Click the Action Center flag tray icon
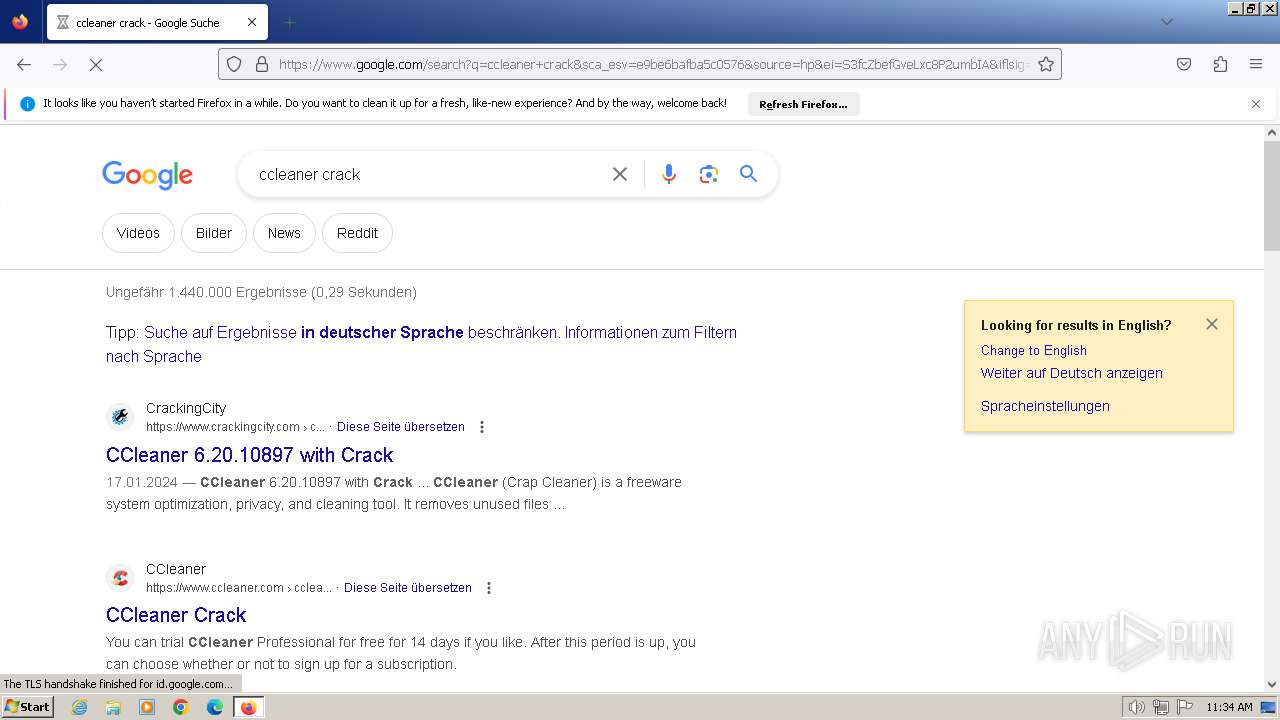1280x720 pixels. click(x=1185, y=707)
